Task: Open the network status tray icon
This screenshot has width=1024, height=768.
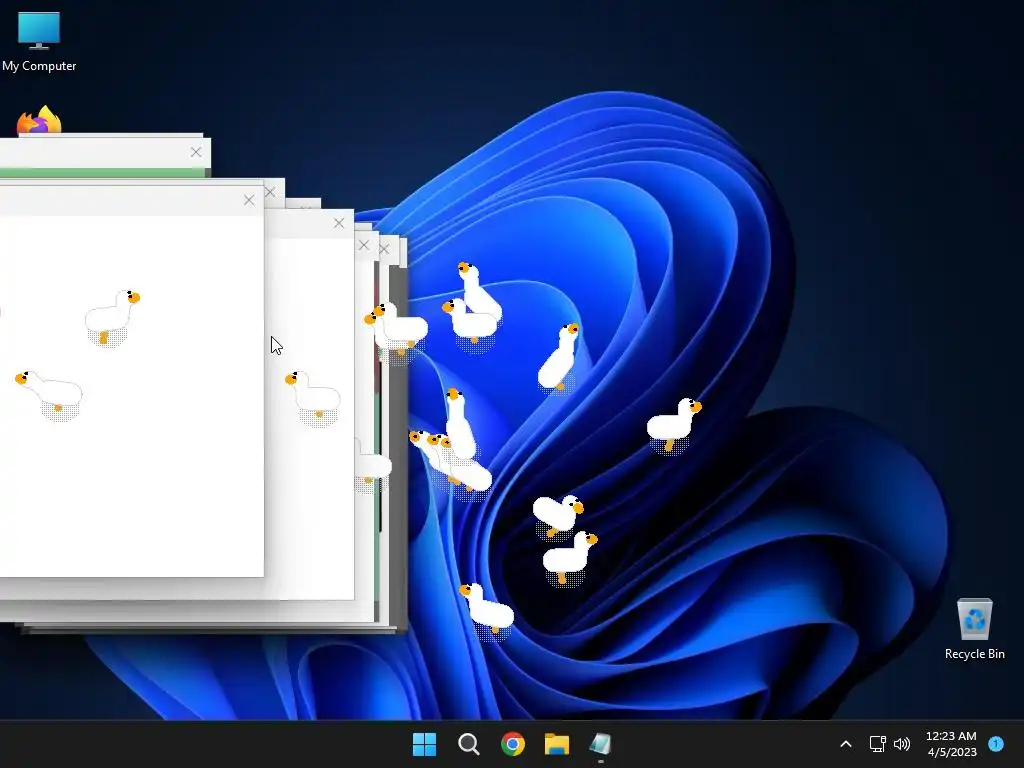Action: click(877, 744)
